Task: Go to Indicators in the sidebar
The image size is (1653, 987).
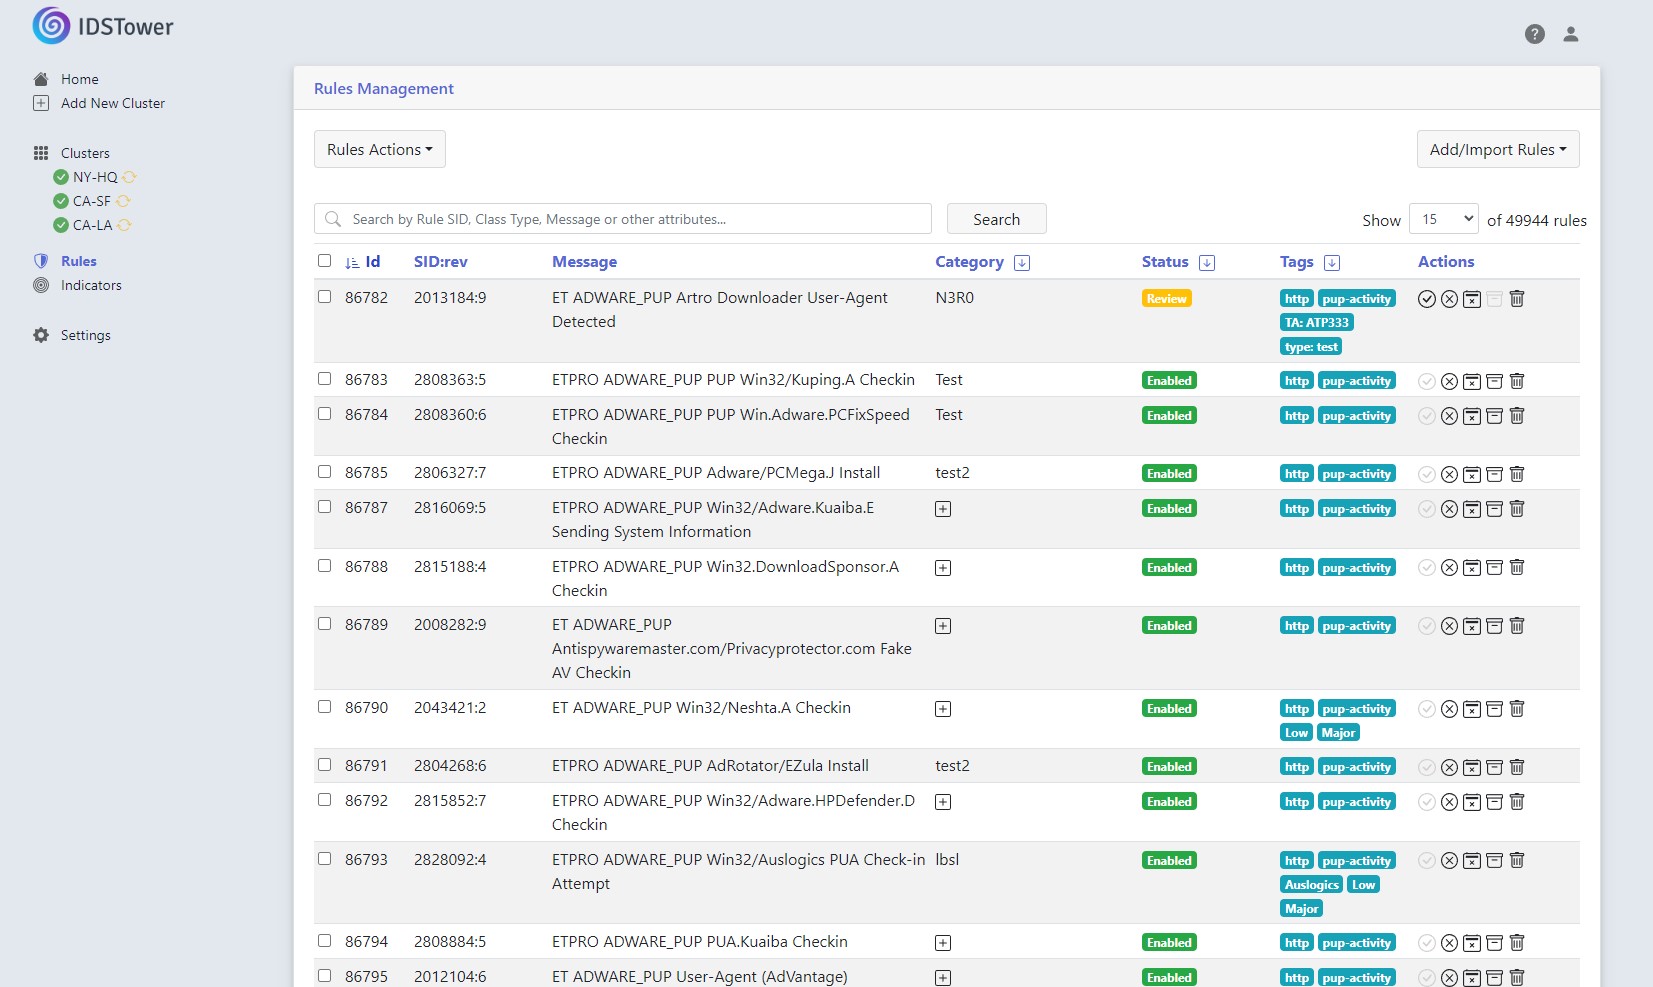Action: 91,285
